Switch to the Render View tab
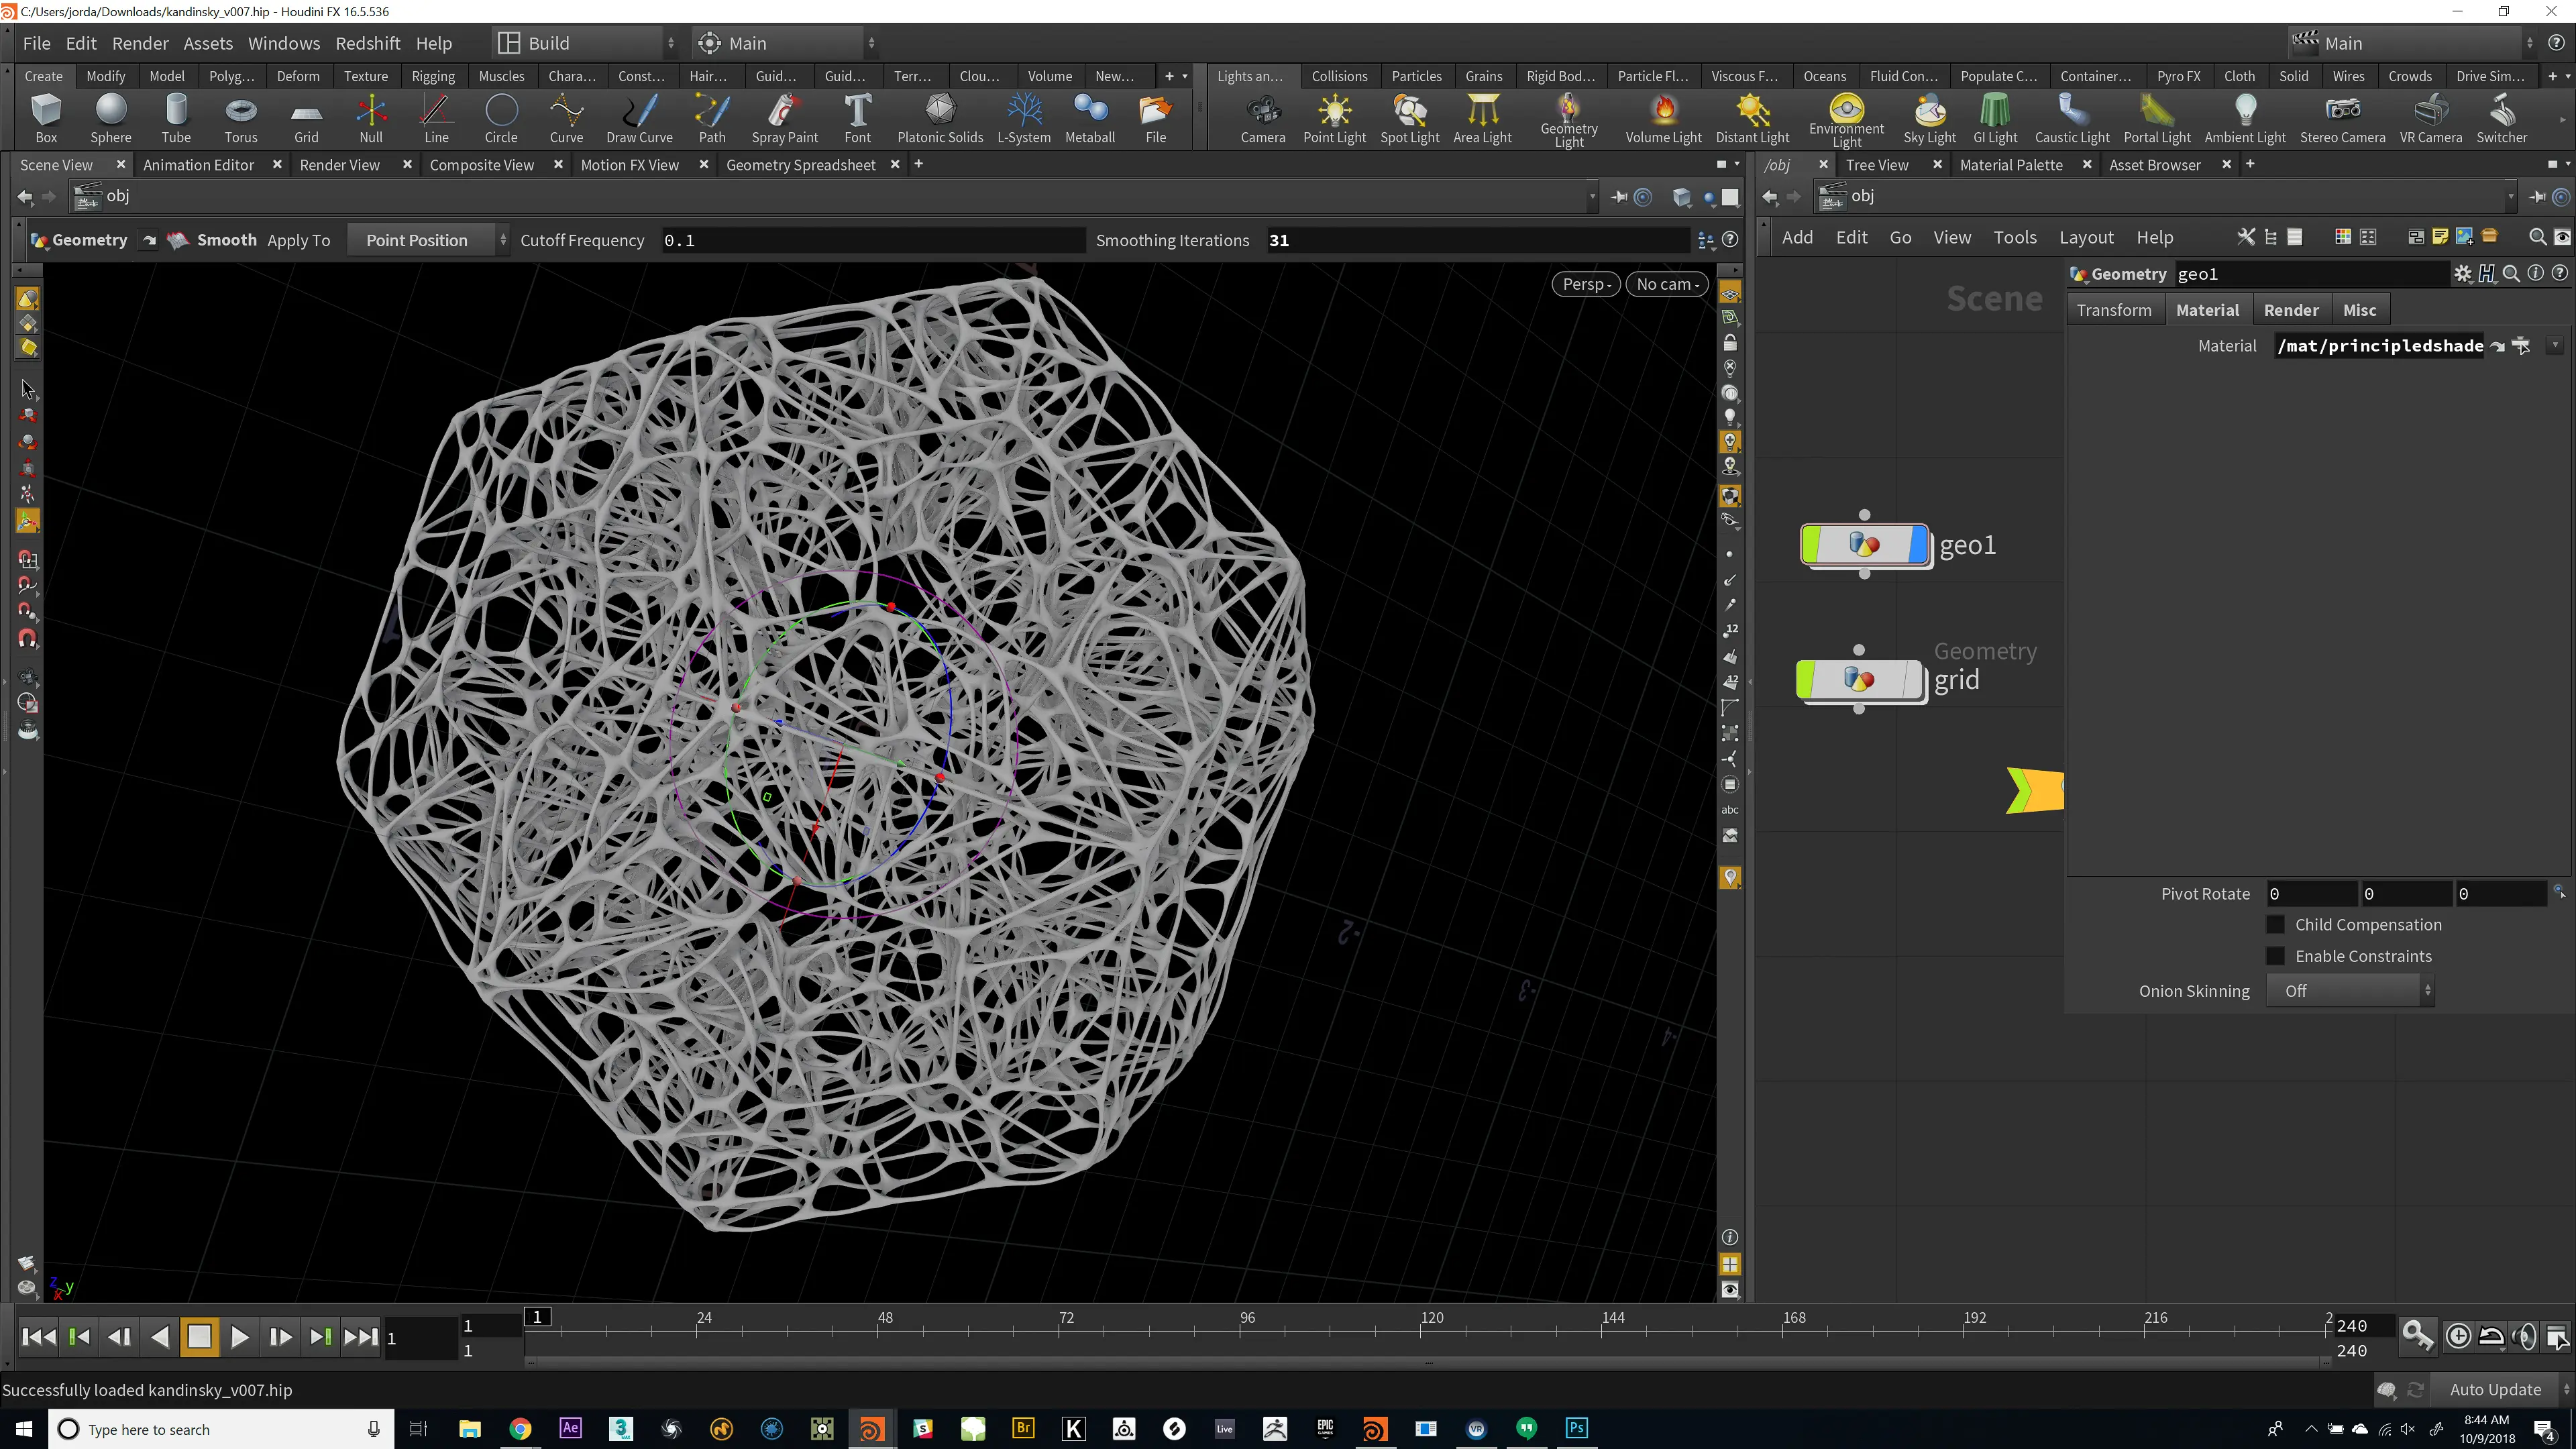Image resolution: width=2576 pixels, height=1449 pixels. pos(339,165)
